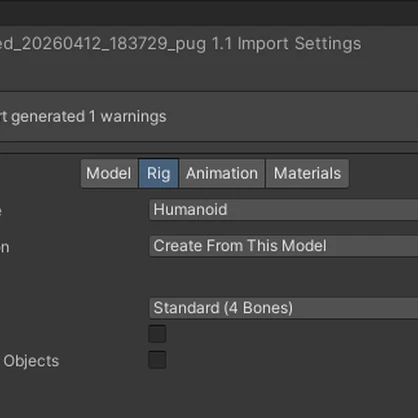Switch to the Model tab
The width and height of the screenshot is (418, 418).
pos(109,174)
